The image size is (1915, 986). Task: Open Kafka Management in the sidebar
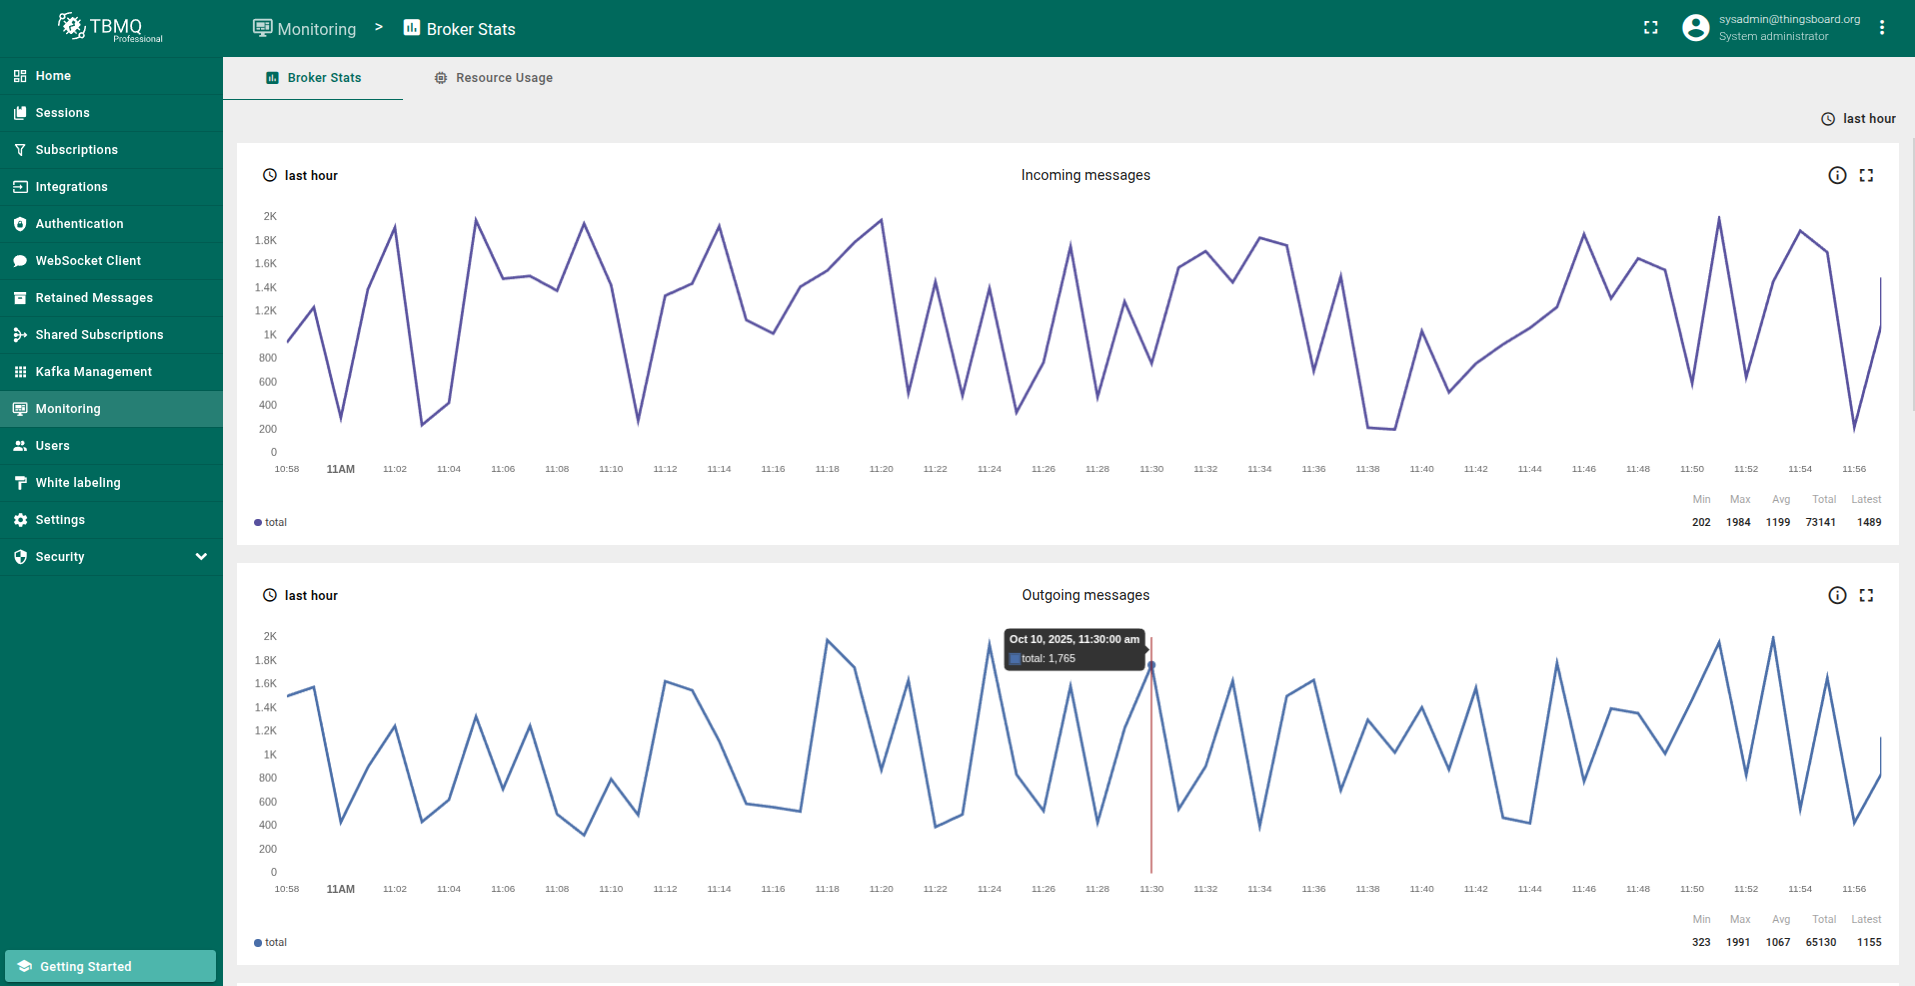point(93,372)
